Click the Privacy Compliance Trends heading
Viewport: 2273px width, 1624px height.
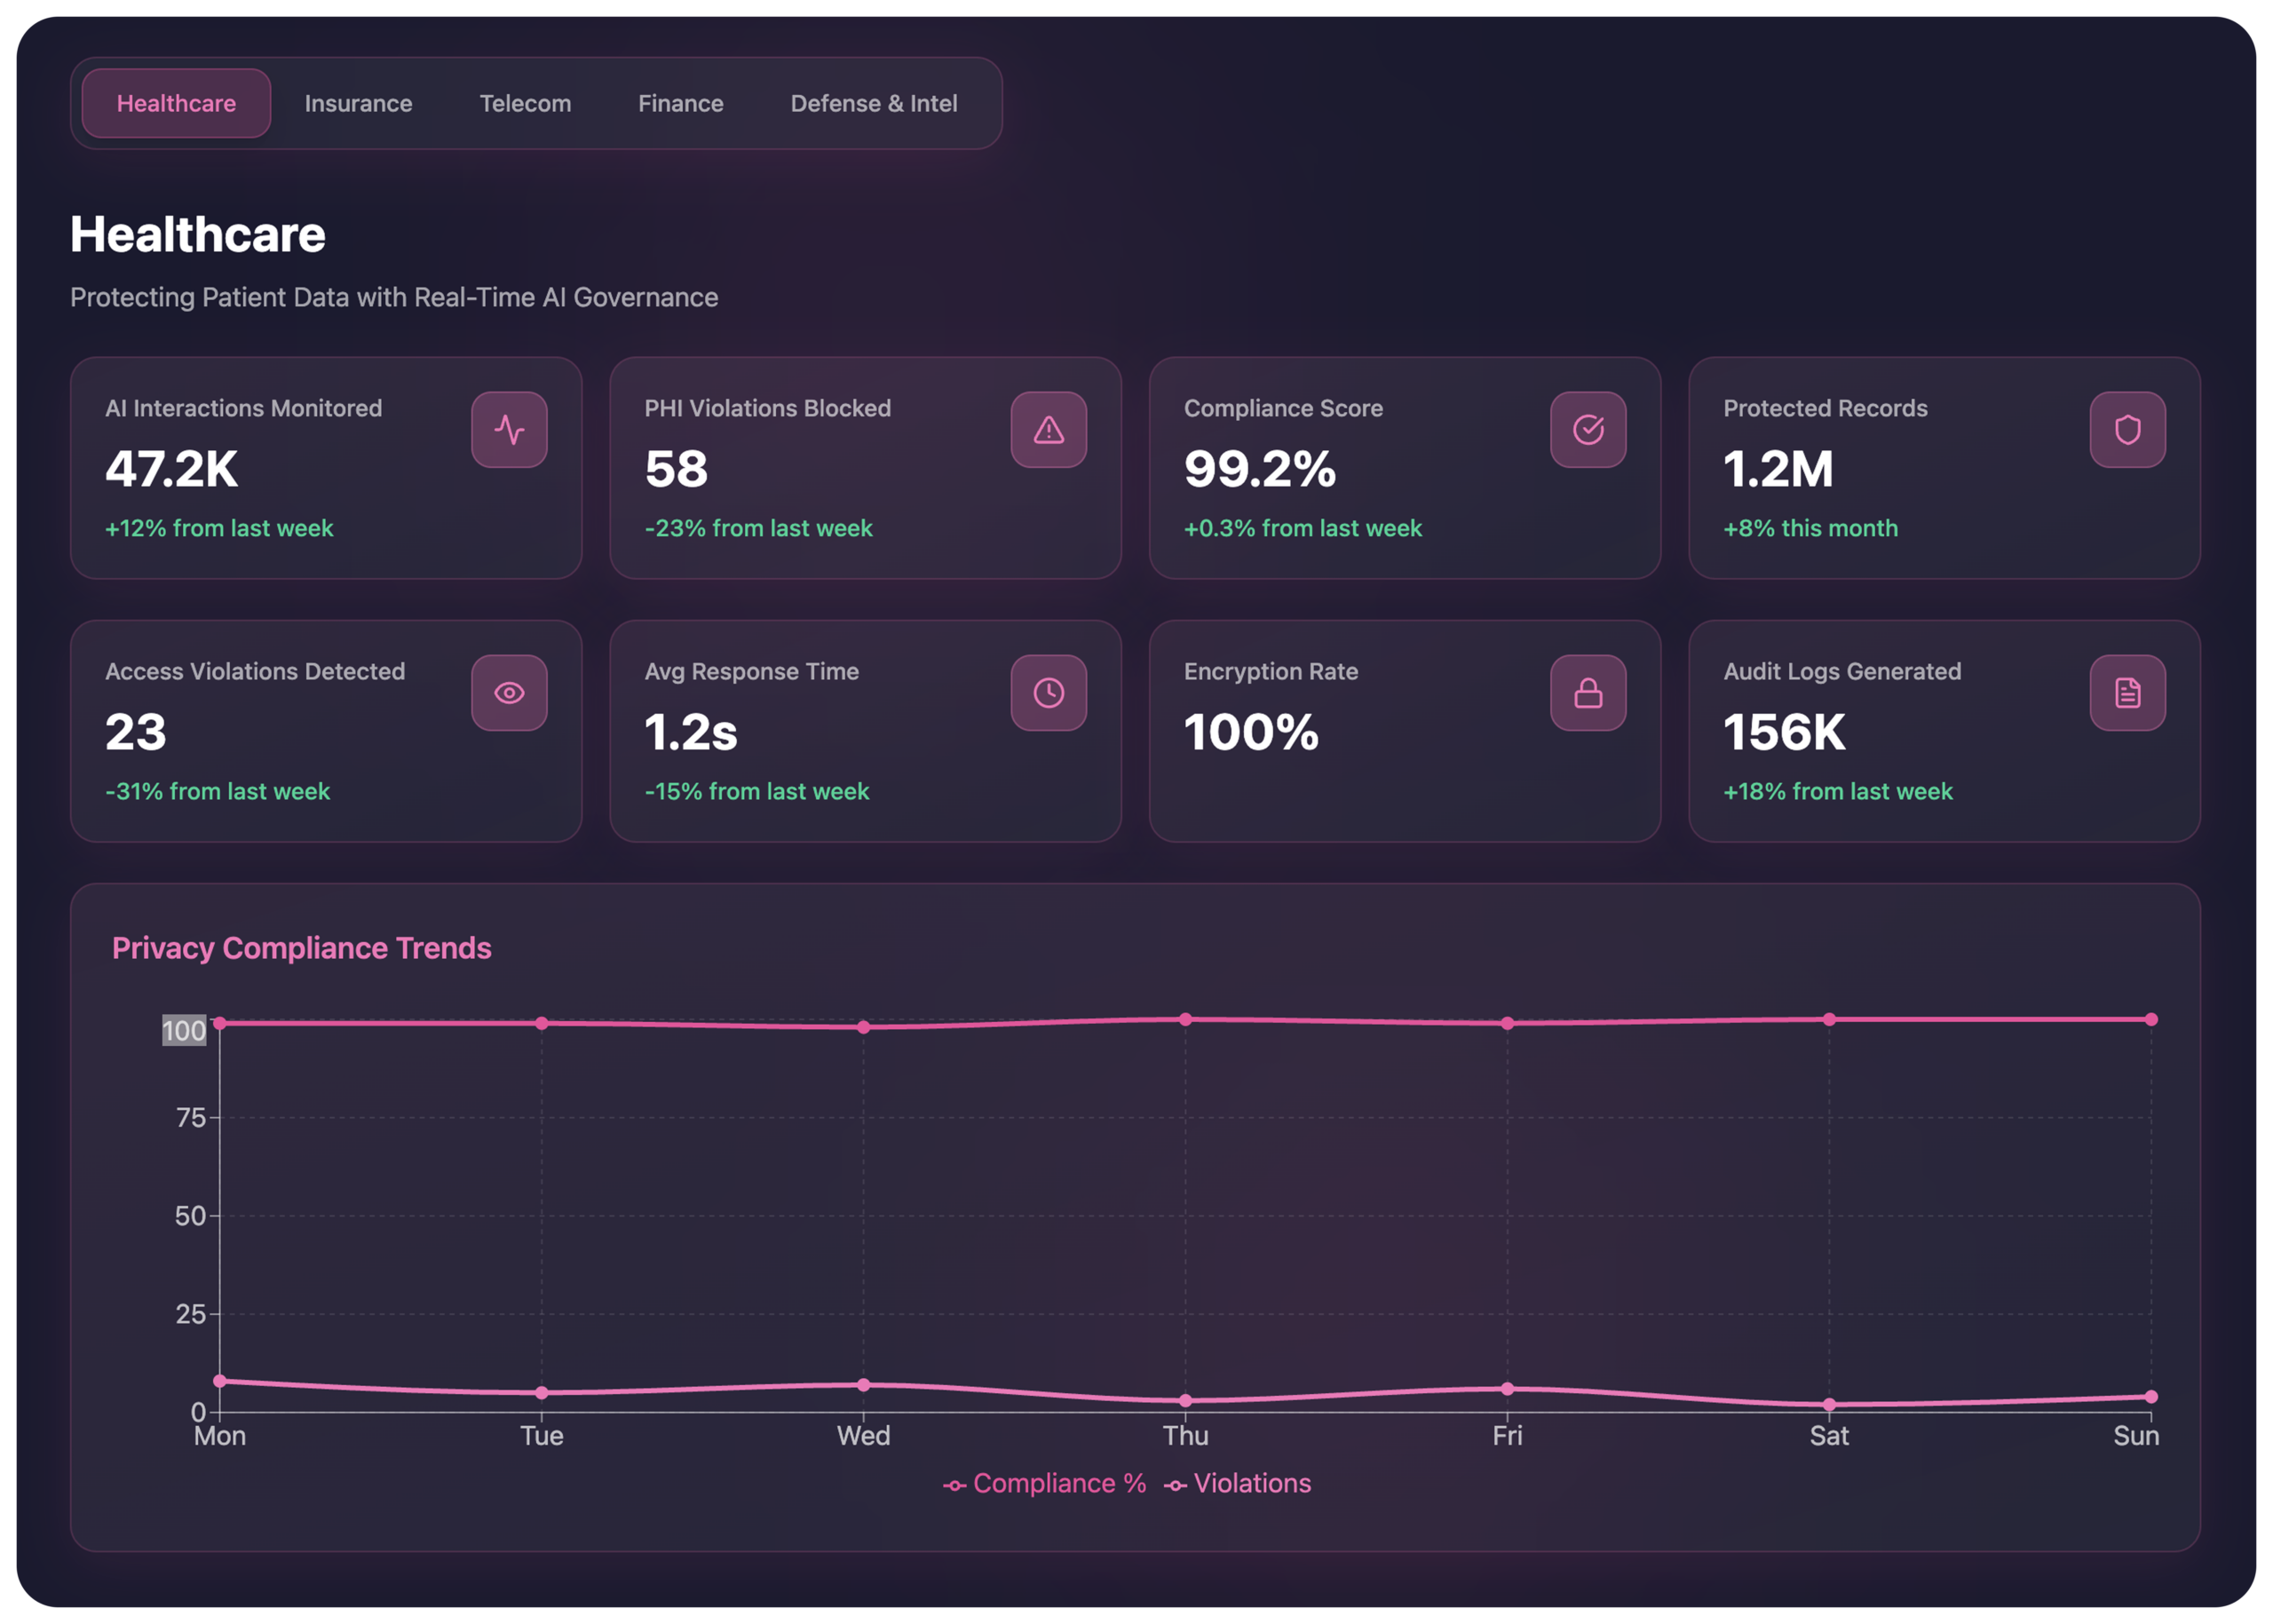coord(301,948)
